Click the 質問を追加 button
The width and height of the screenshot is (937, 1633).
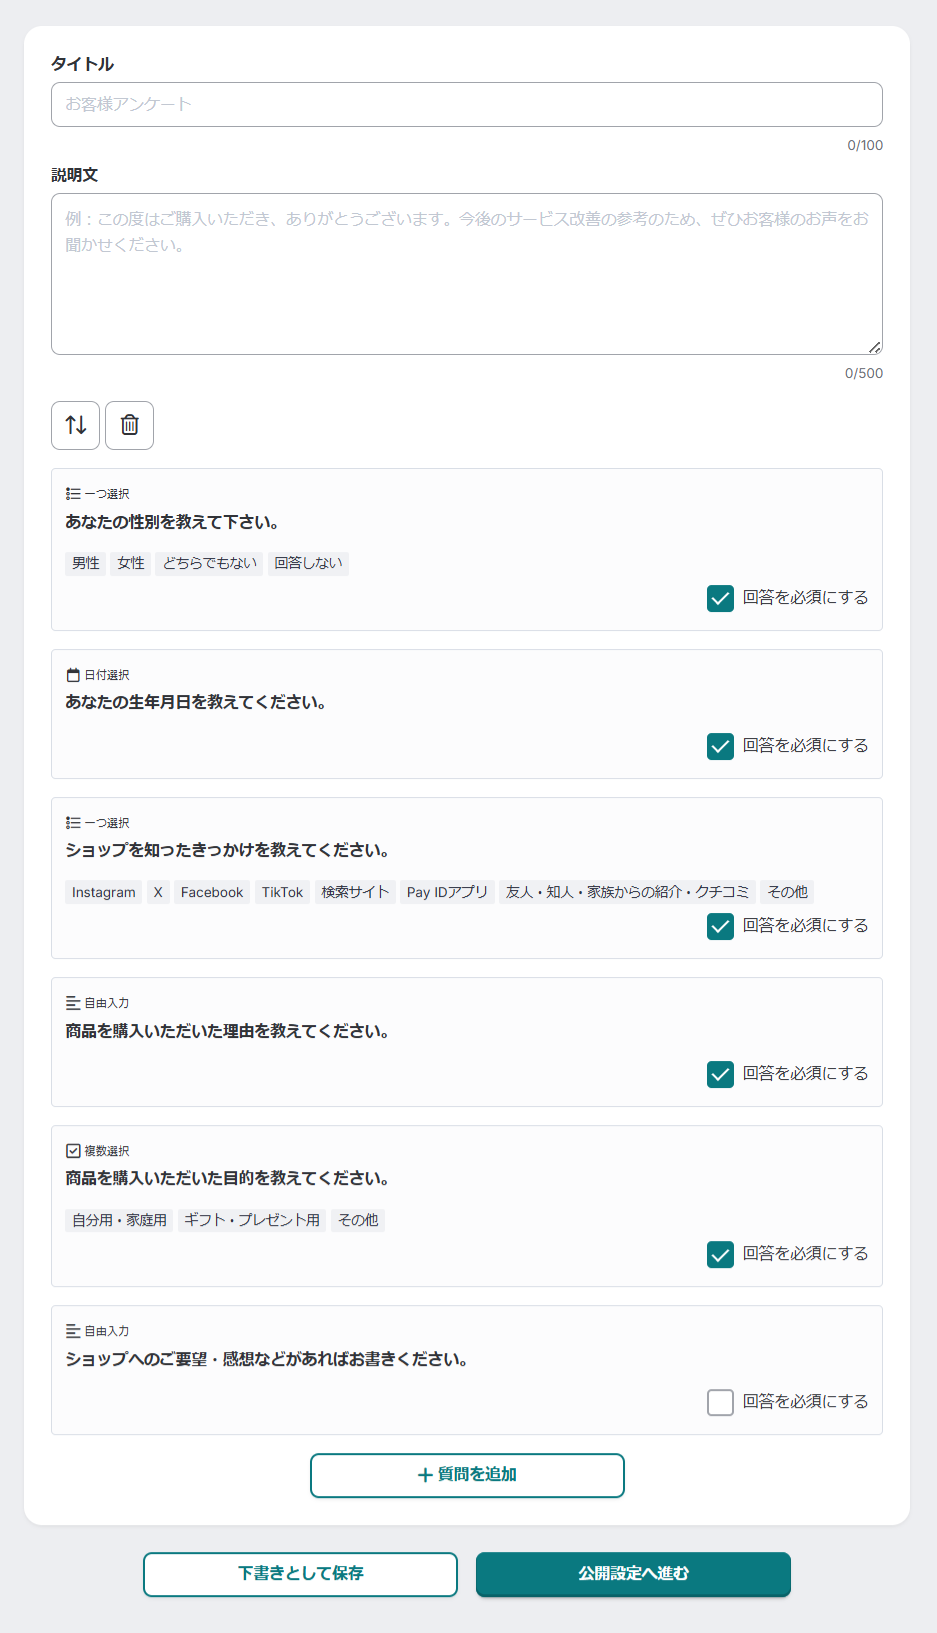coord(467,1475)
